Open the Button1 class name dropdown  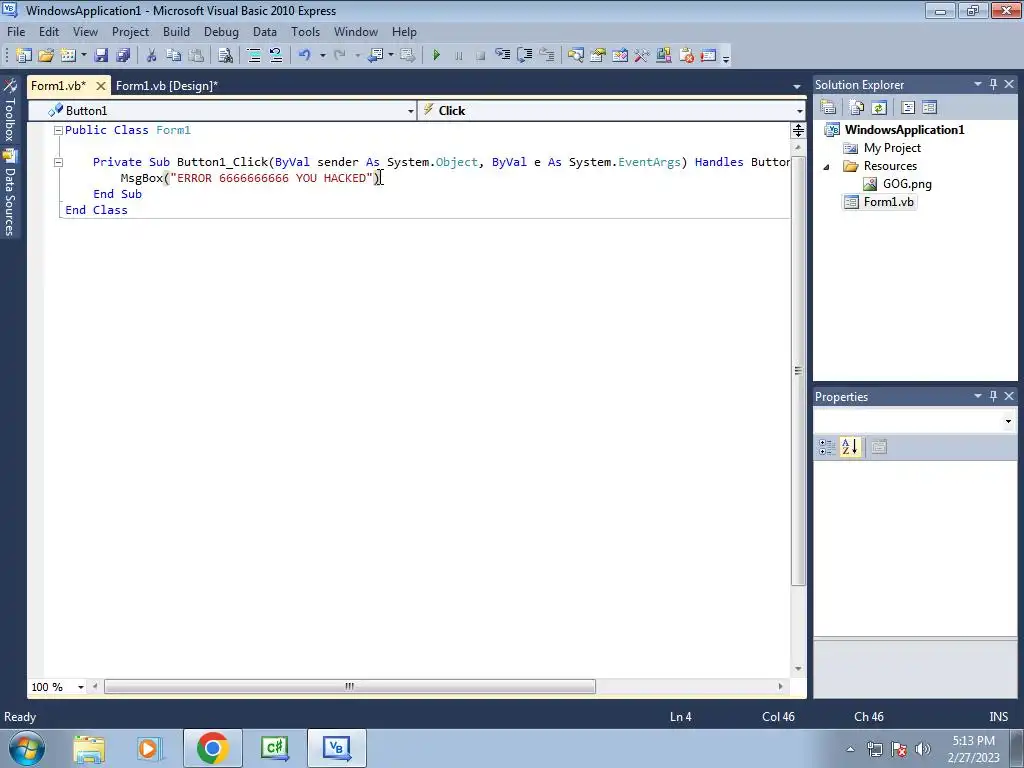pyautogui.click(x=411, y=111)
